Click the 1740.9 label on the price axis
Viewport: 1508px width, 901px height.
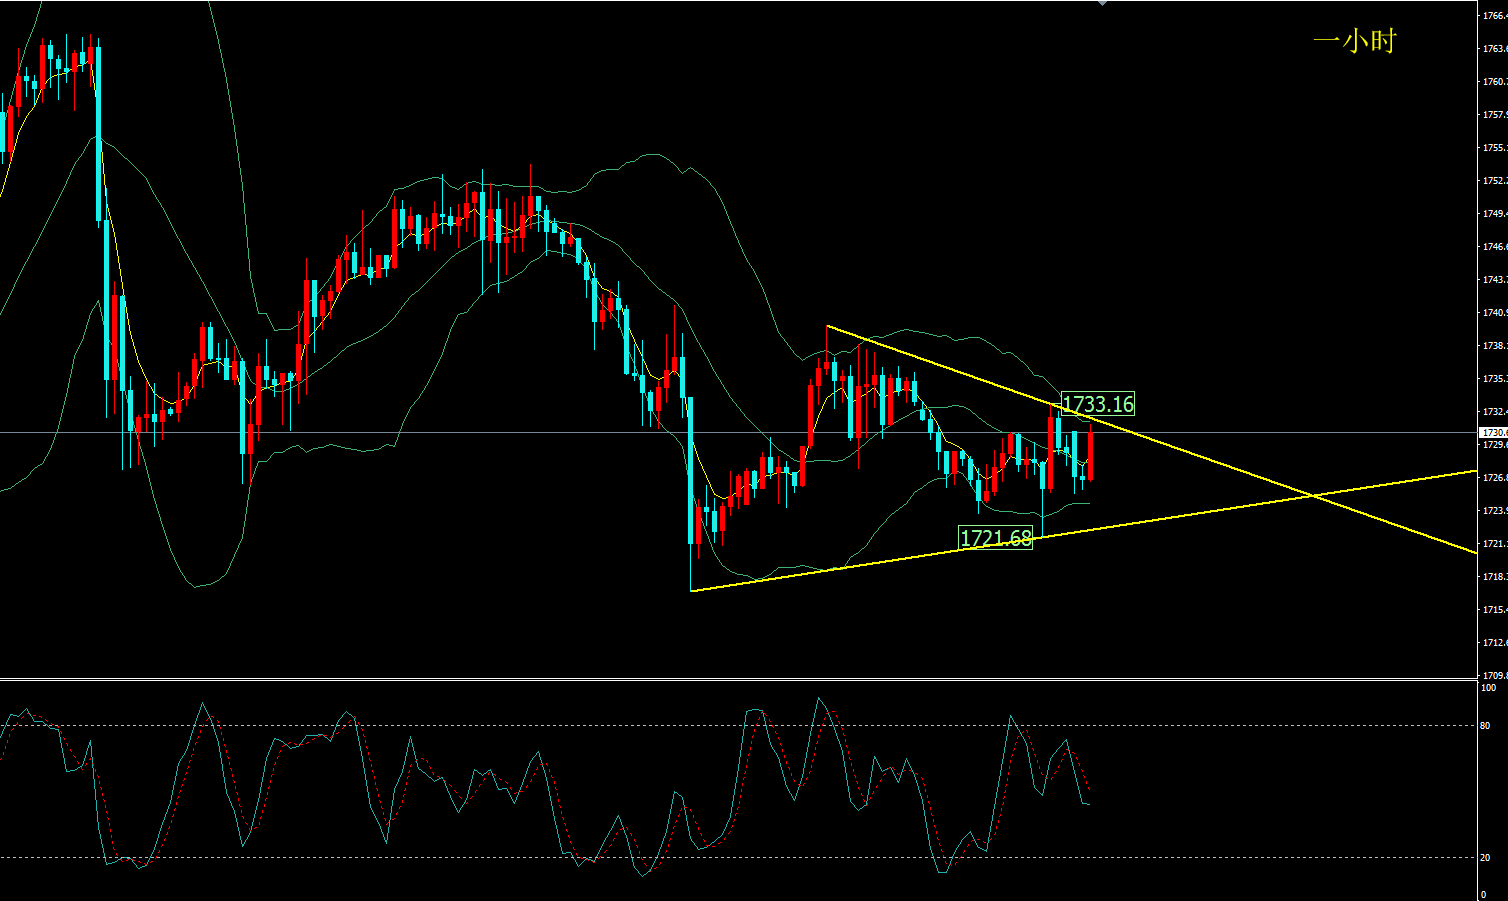click(x=1493, y=312)
